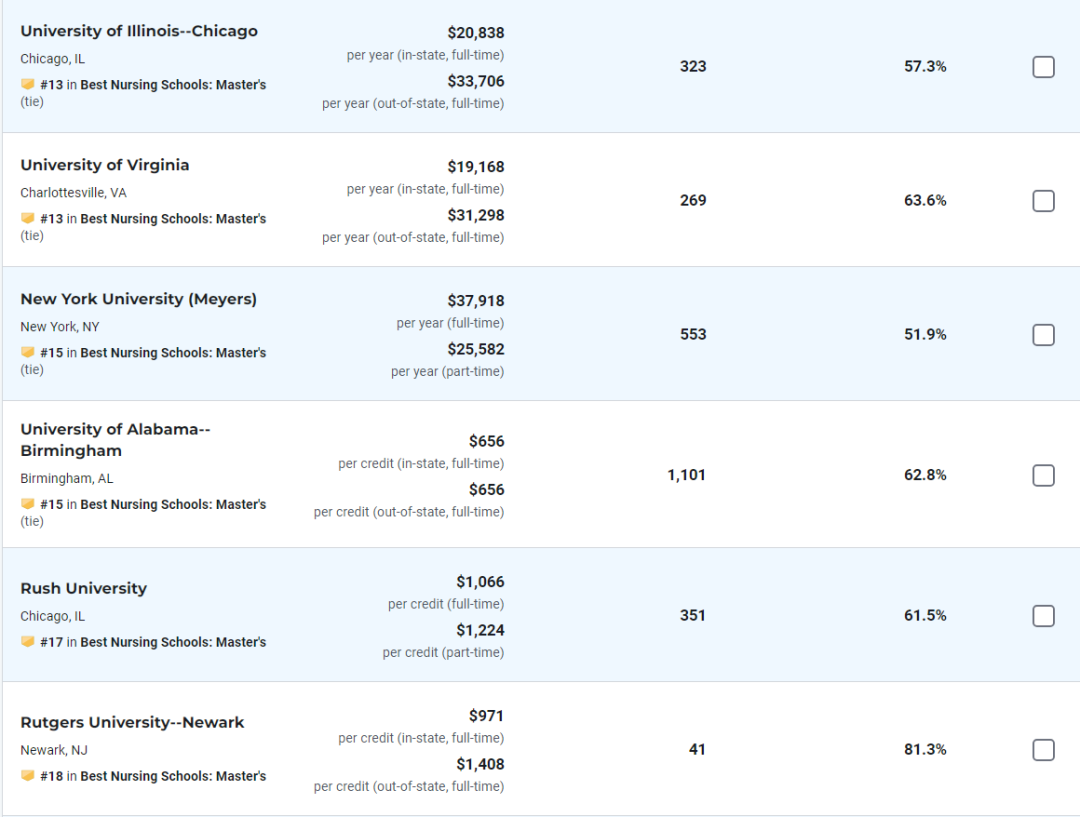1080x817 pixels.
Task: Click the ranking badge icon for University of Alabama--Birmingham
Action: click(x=28, y=504)
